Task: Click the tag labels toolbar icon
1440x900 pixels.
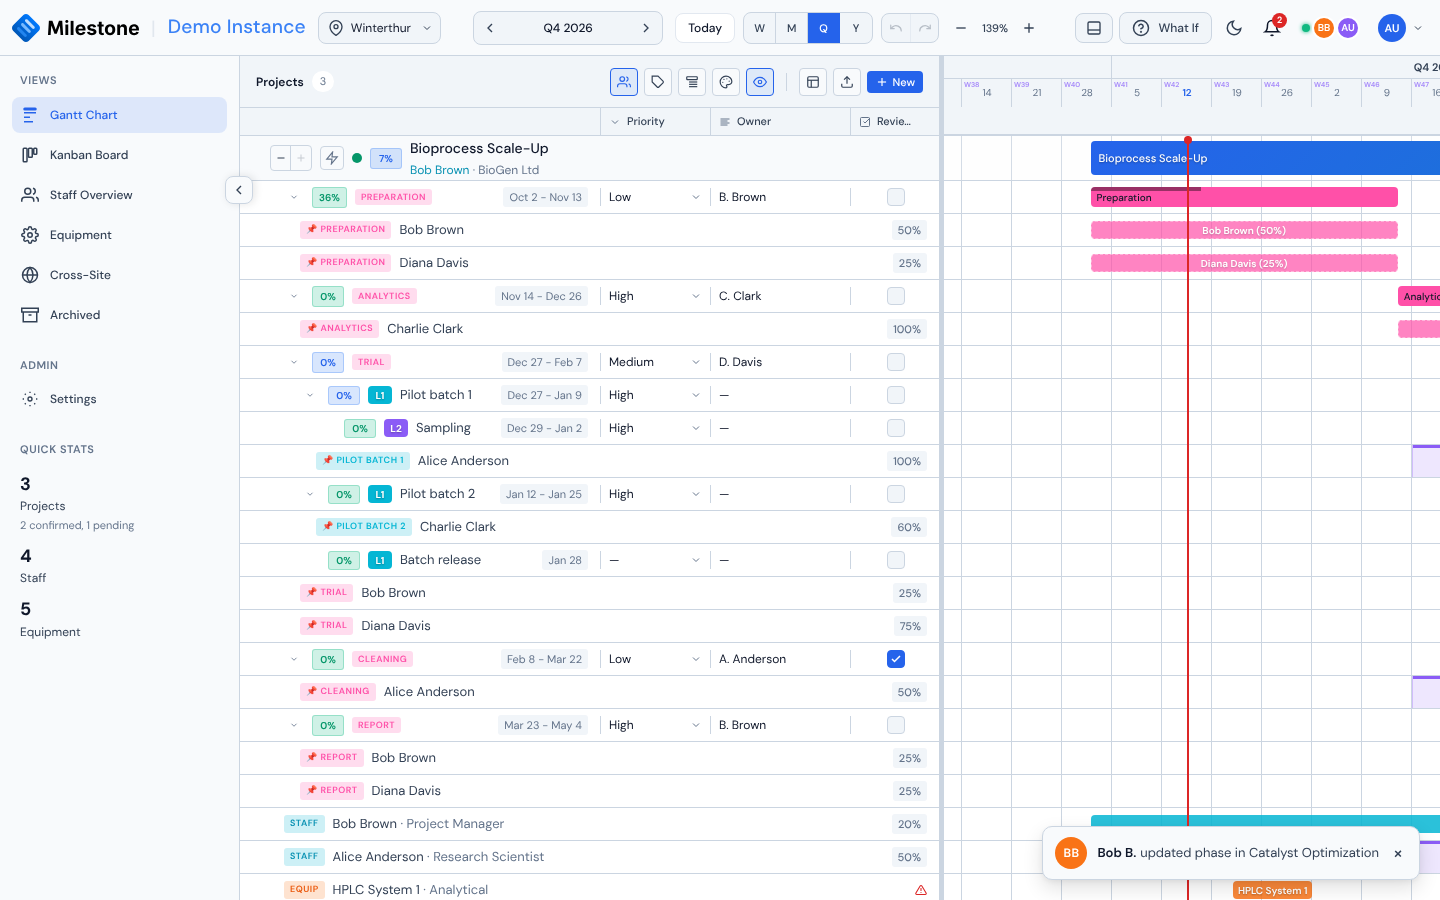Action: (658, 82)
